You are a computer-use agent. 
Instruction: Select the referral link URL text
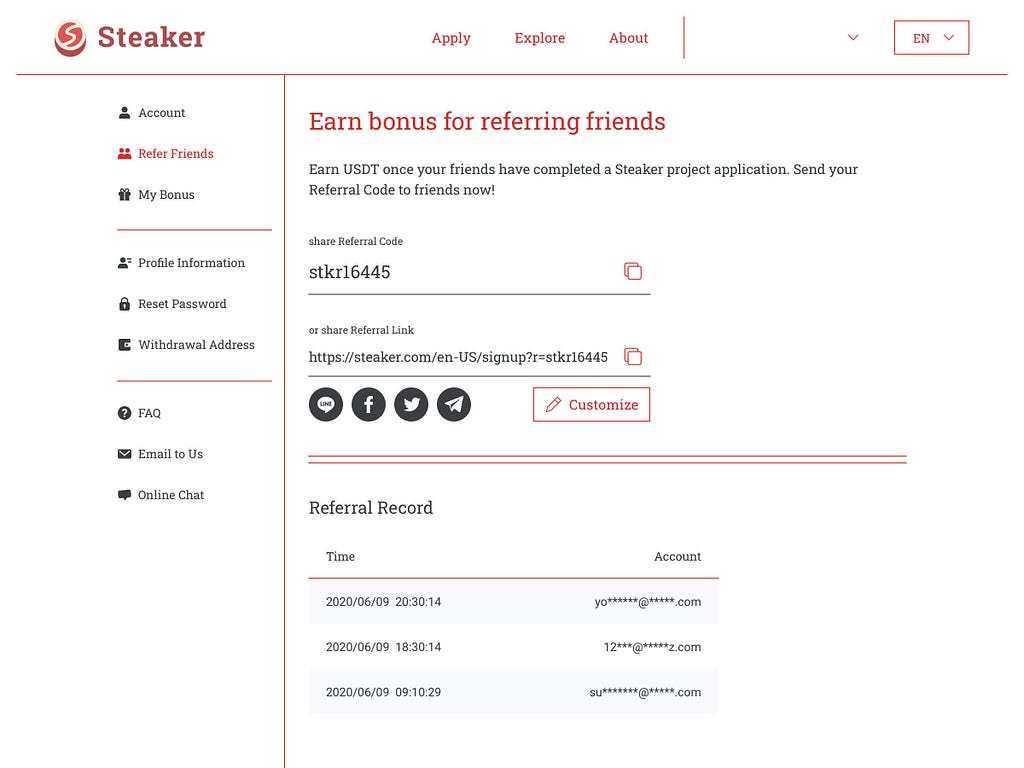coord(458,357)
